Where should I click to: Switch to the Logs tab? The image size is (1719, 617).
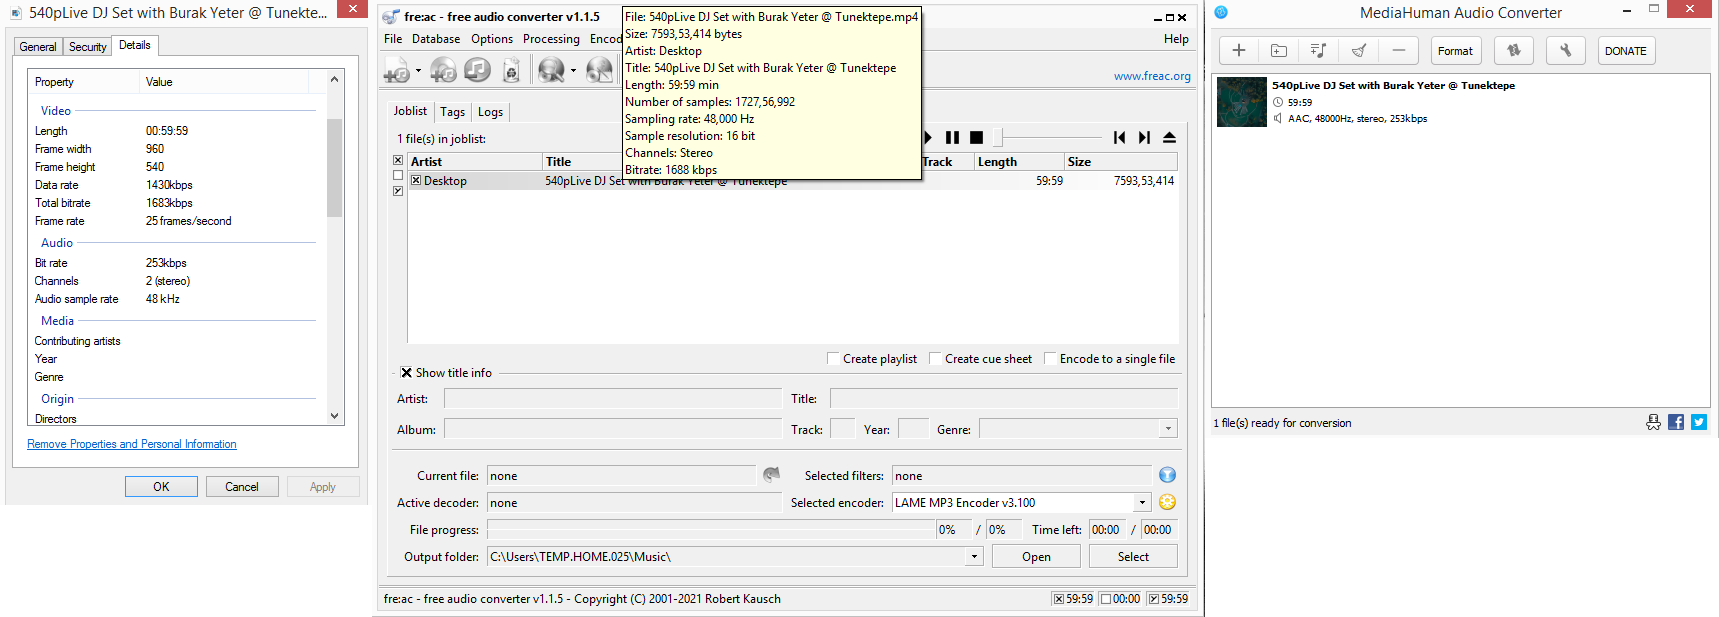coord(491,112)
